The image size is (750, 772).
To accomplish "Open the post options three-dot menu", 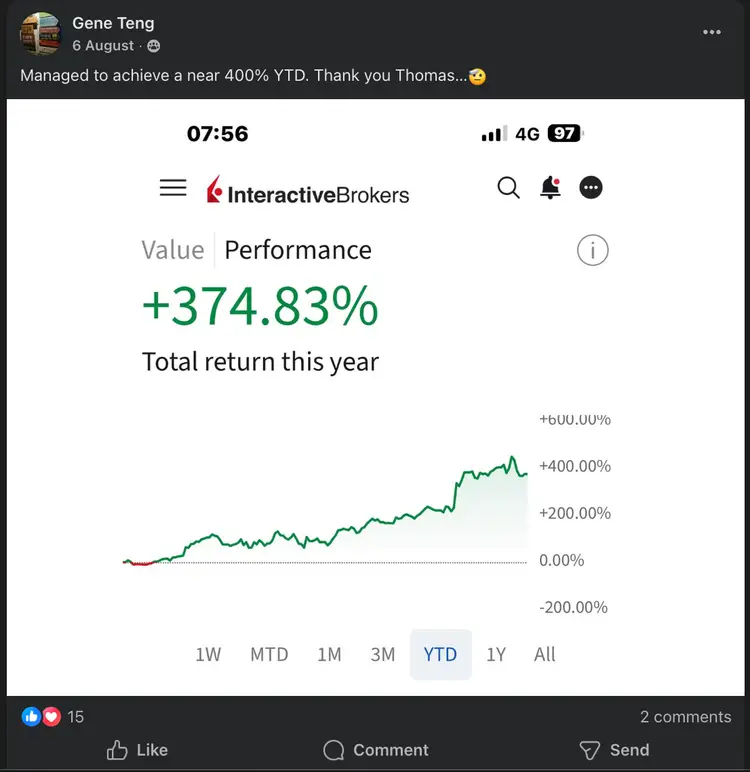I will (x=712, y=32).
